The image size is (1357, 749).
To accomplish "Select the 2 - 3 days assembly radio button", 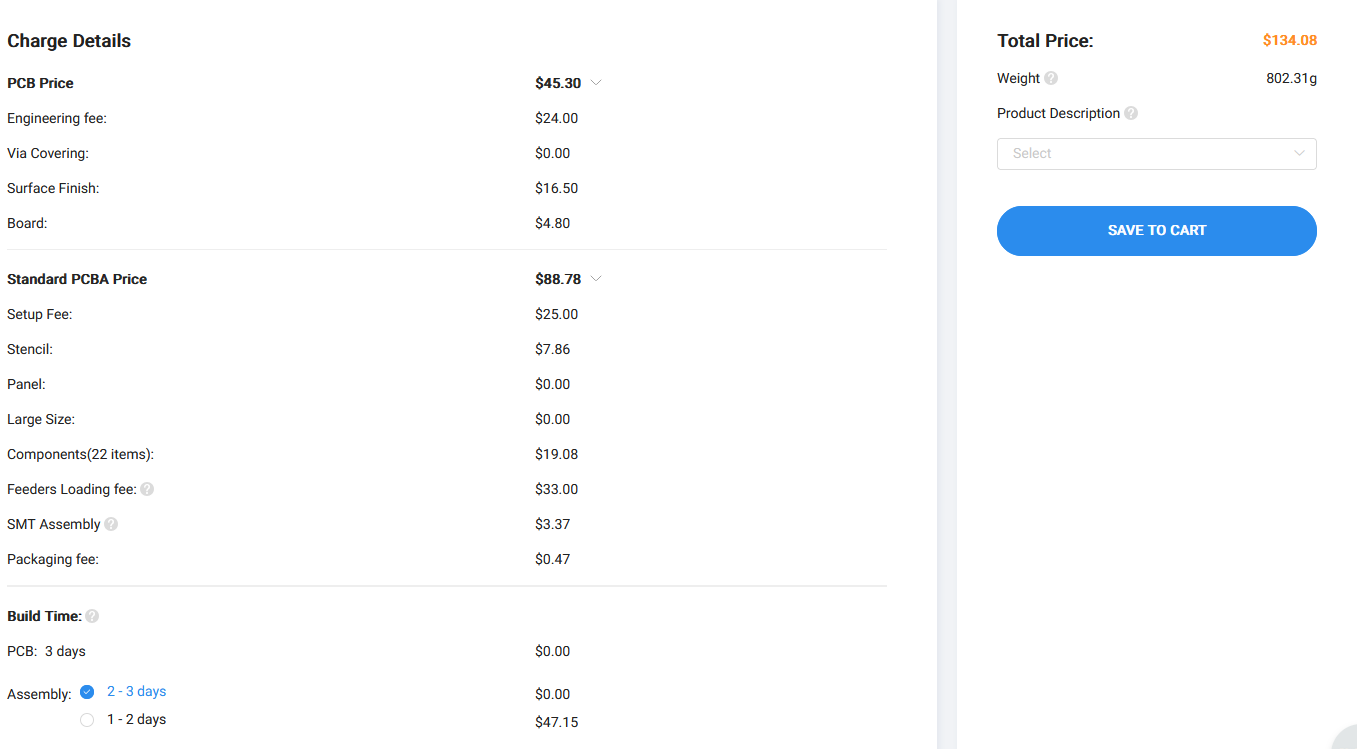I will tap(87, 692).
